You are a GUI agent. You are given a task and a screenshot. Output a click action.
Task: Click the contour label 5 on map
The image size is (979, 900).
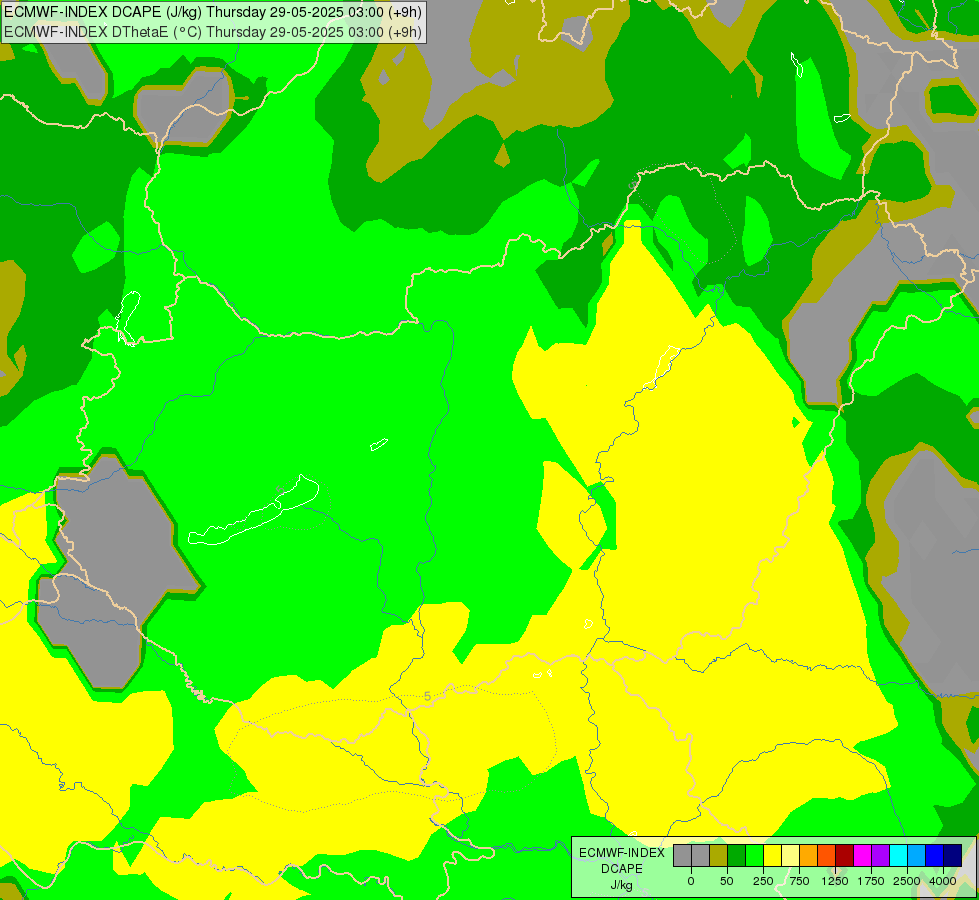[x=428, y=696]
